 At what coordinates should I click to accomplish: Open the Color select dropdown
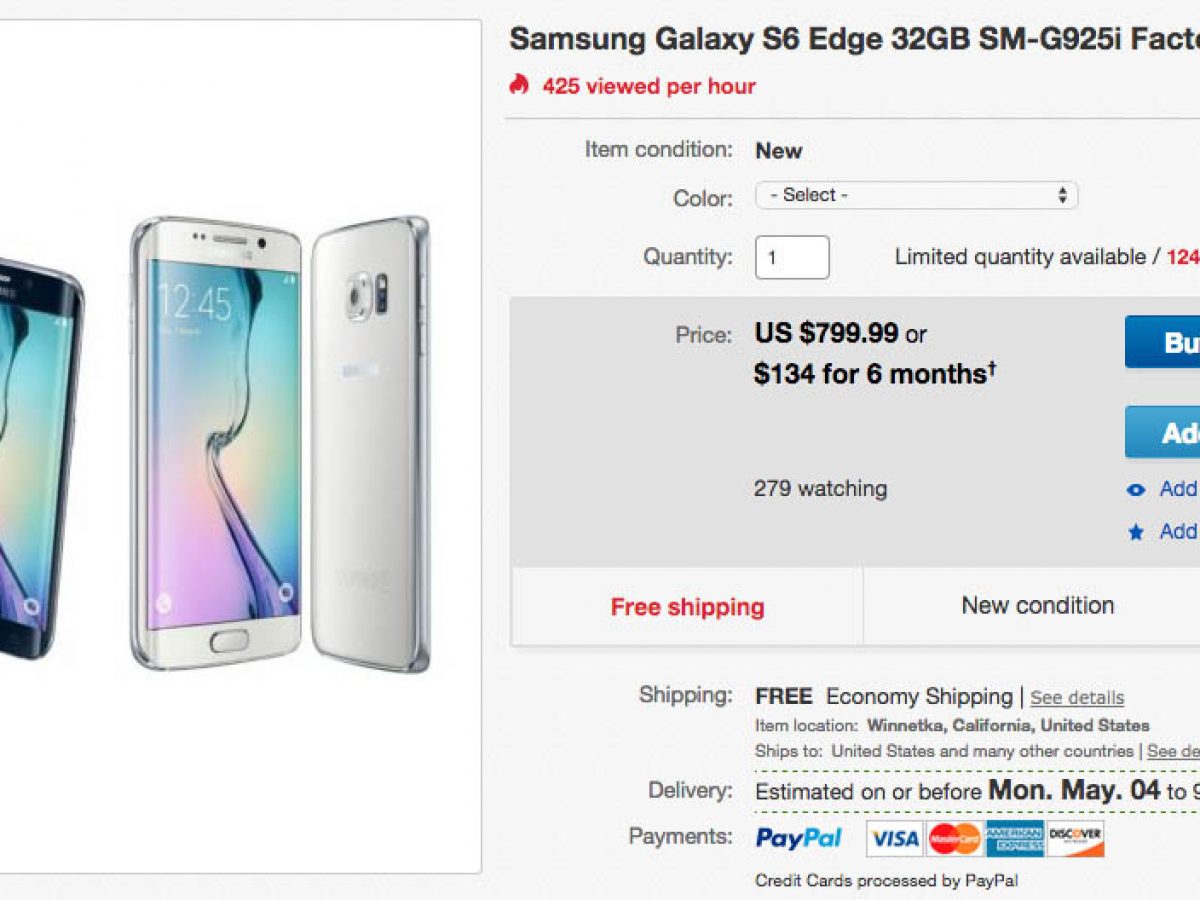pyautogui.click(x=916, y=195)
